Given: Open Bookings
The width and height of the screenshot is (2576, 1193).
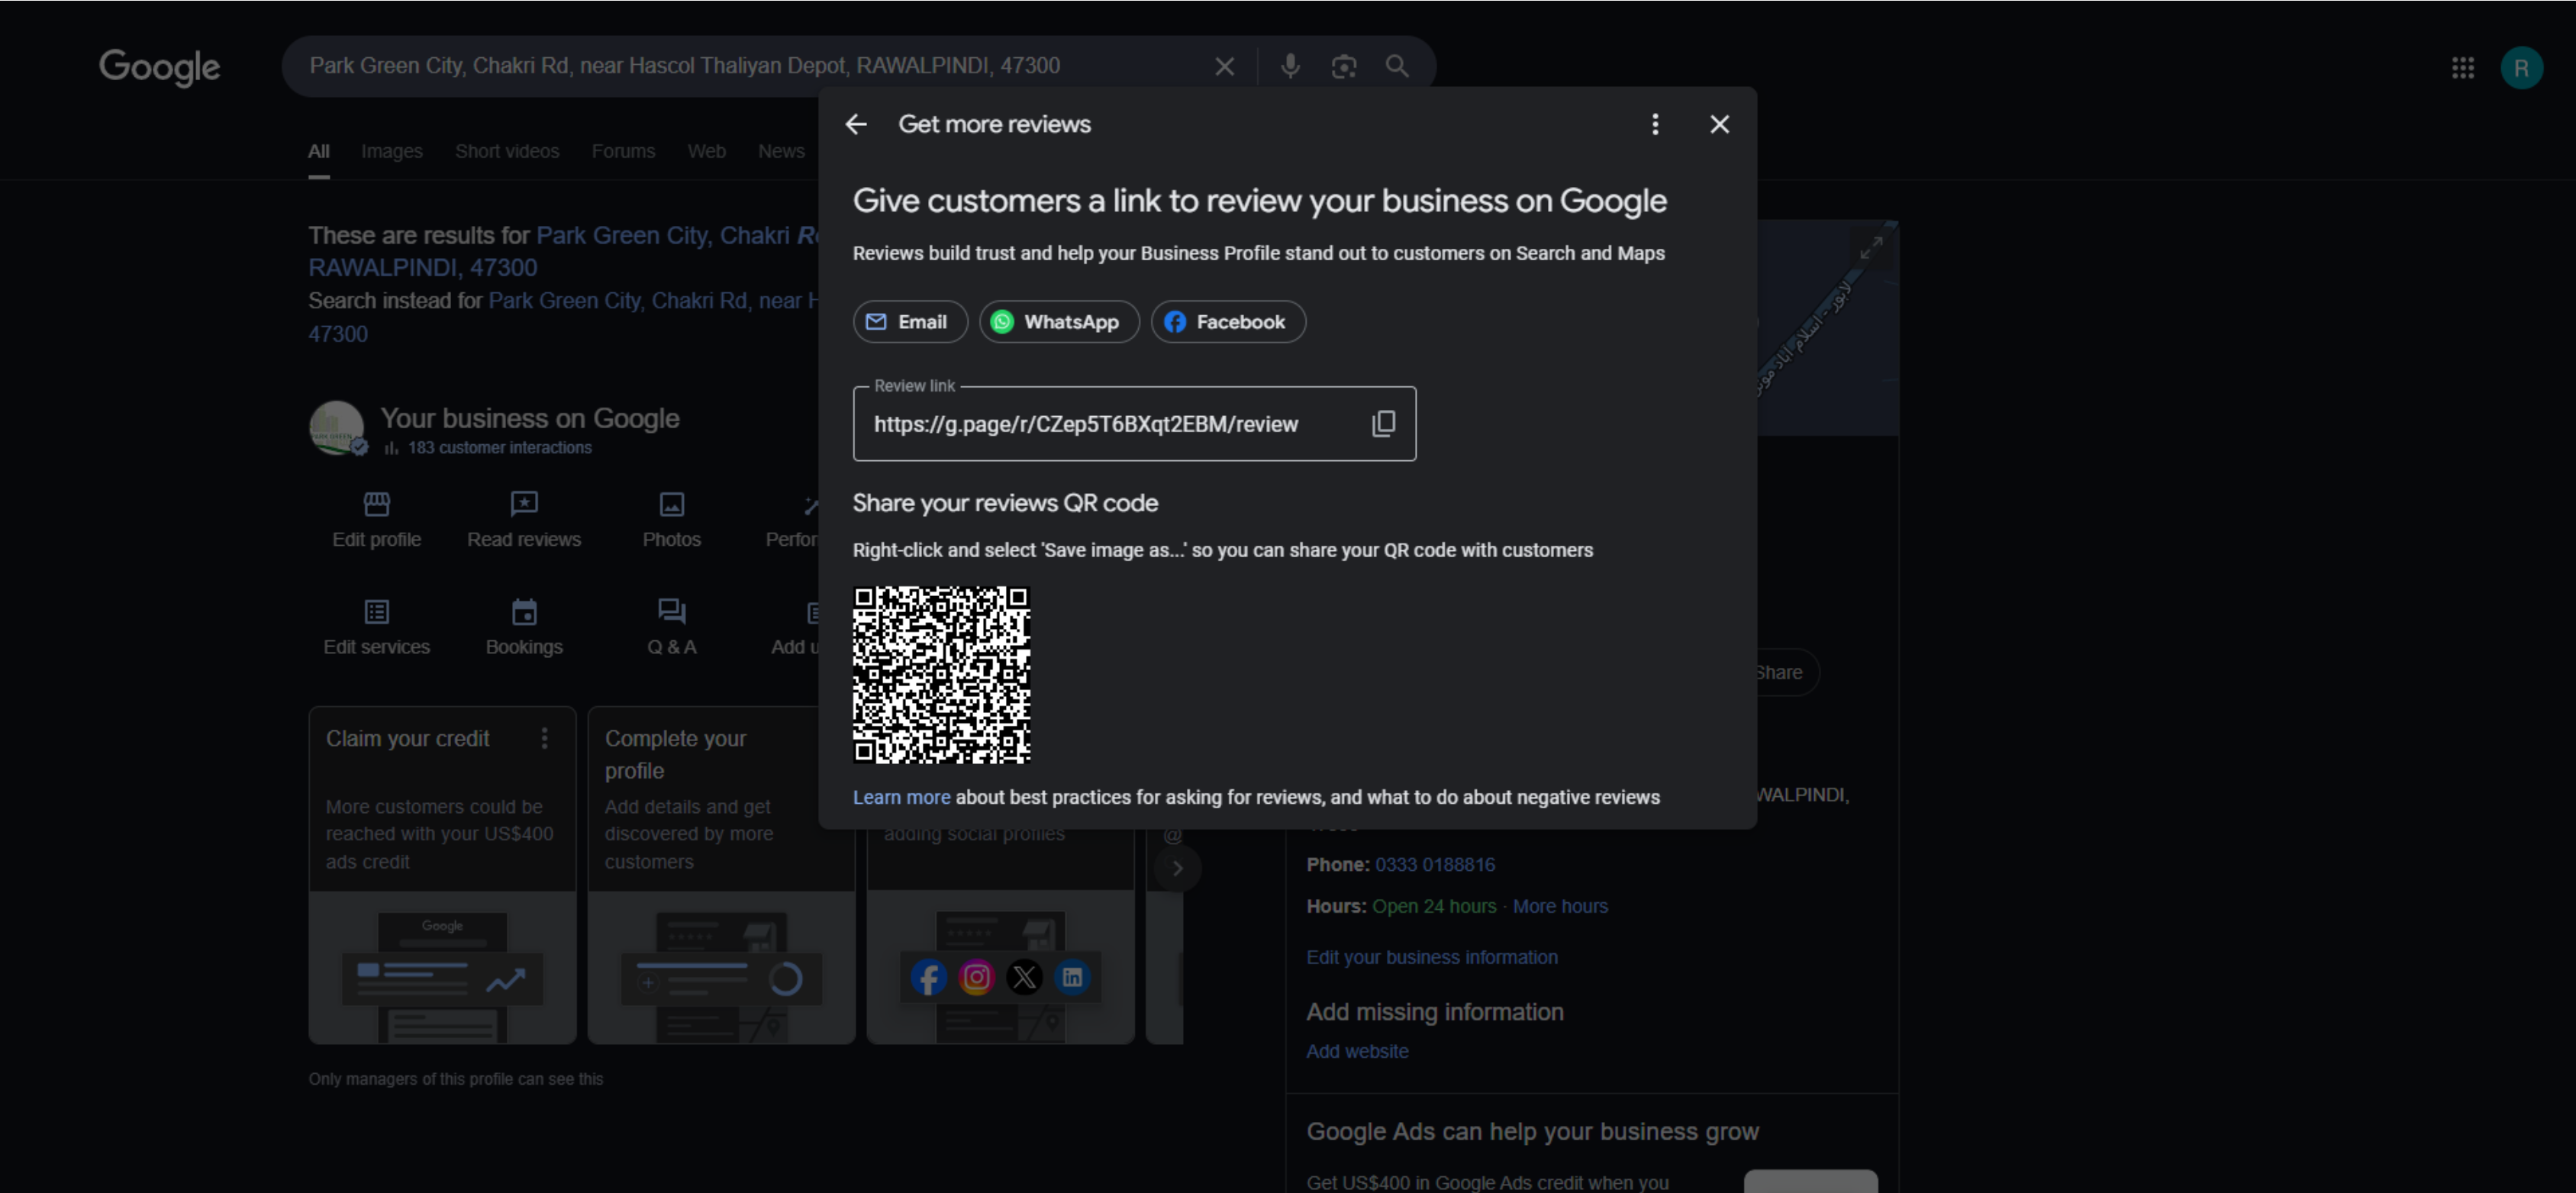Looking at the screenshot, I should [523, 627].
